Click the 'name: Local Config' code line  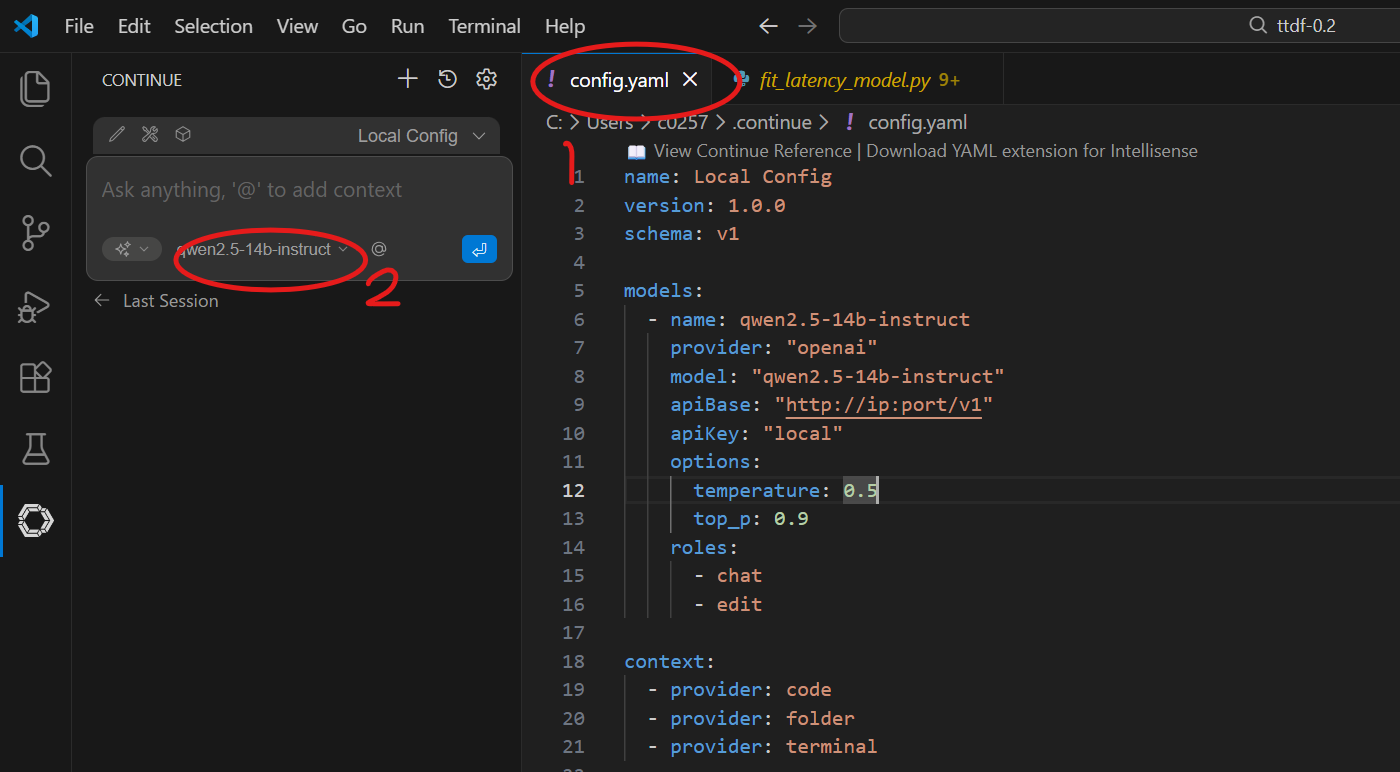tap(728, 177)
